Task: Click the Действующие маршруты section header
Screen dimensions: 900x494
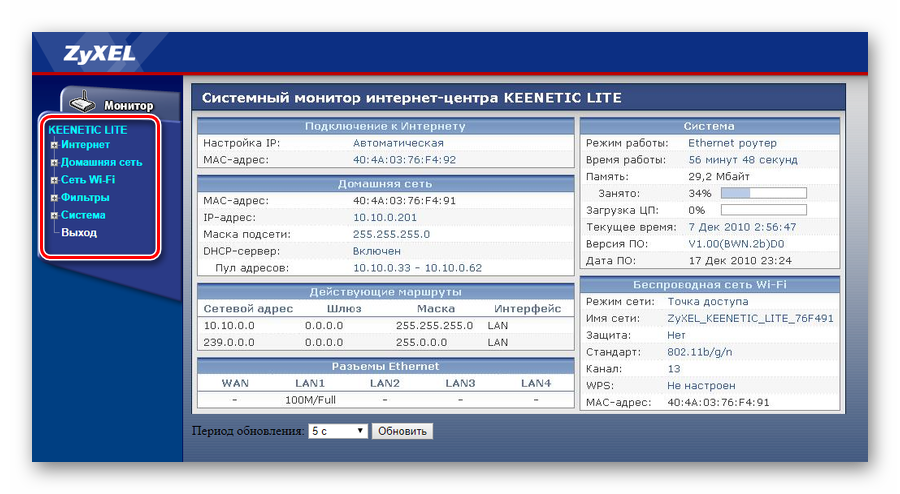Action: click(385, 292)
